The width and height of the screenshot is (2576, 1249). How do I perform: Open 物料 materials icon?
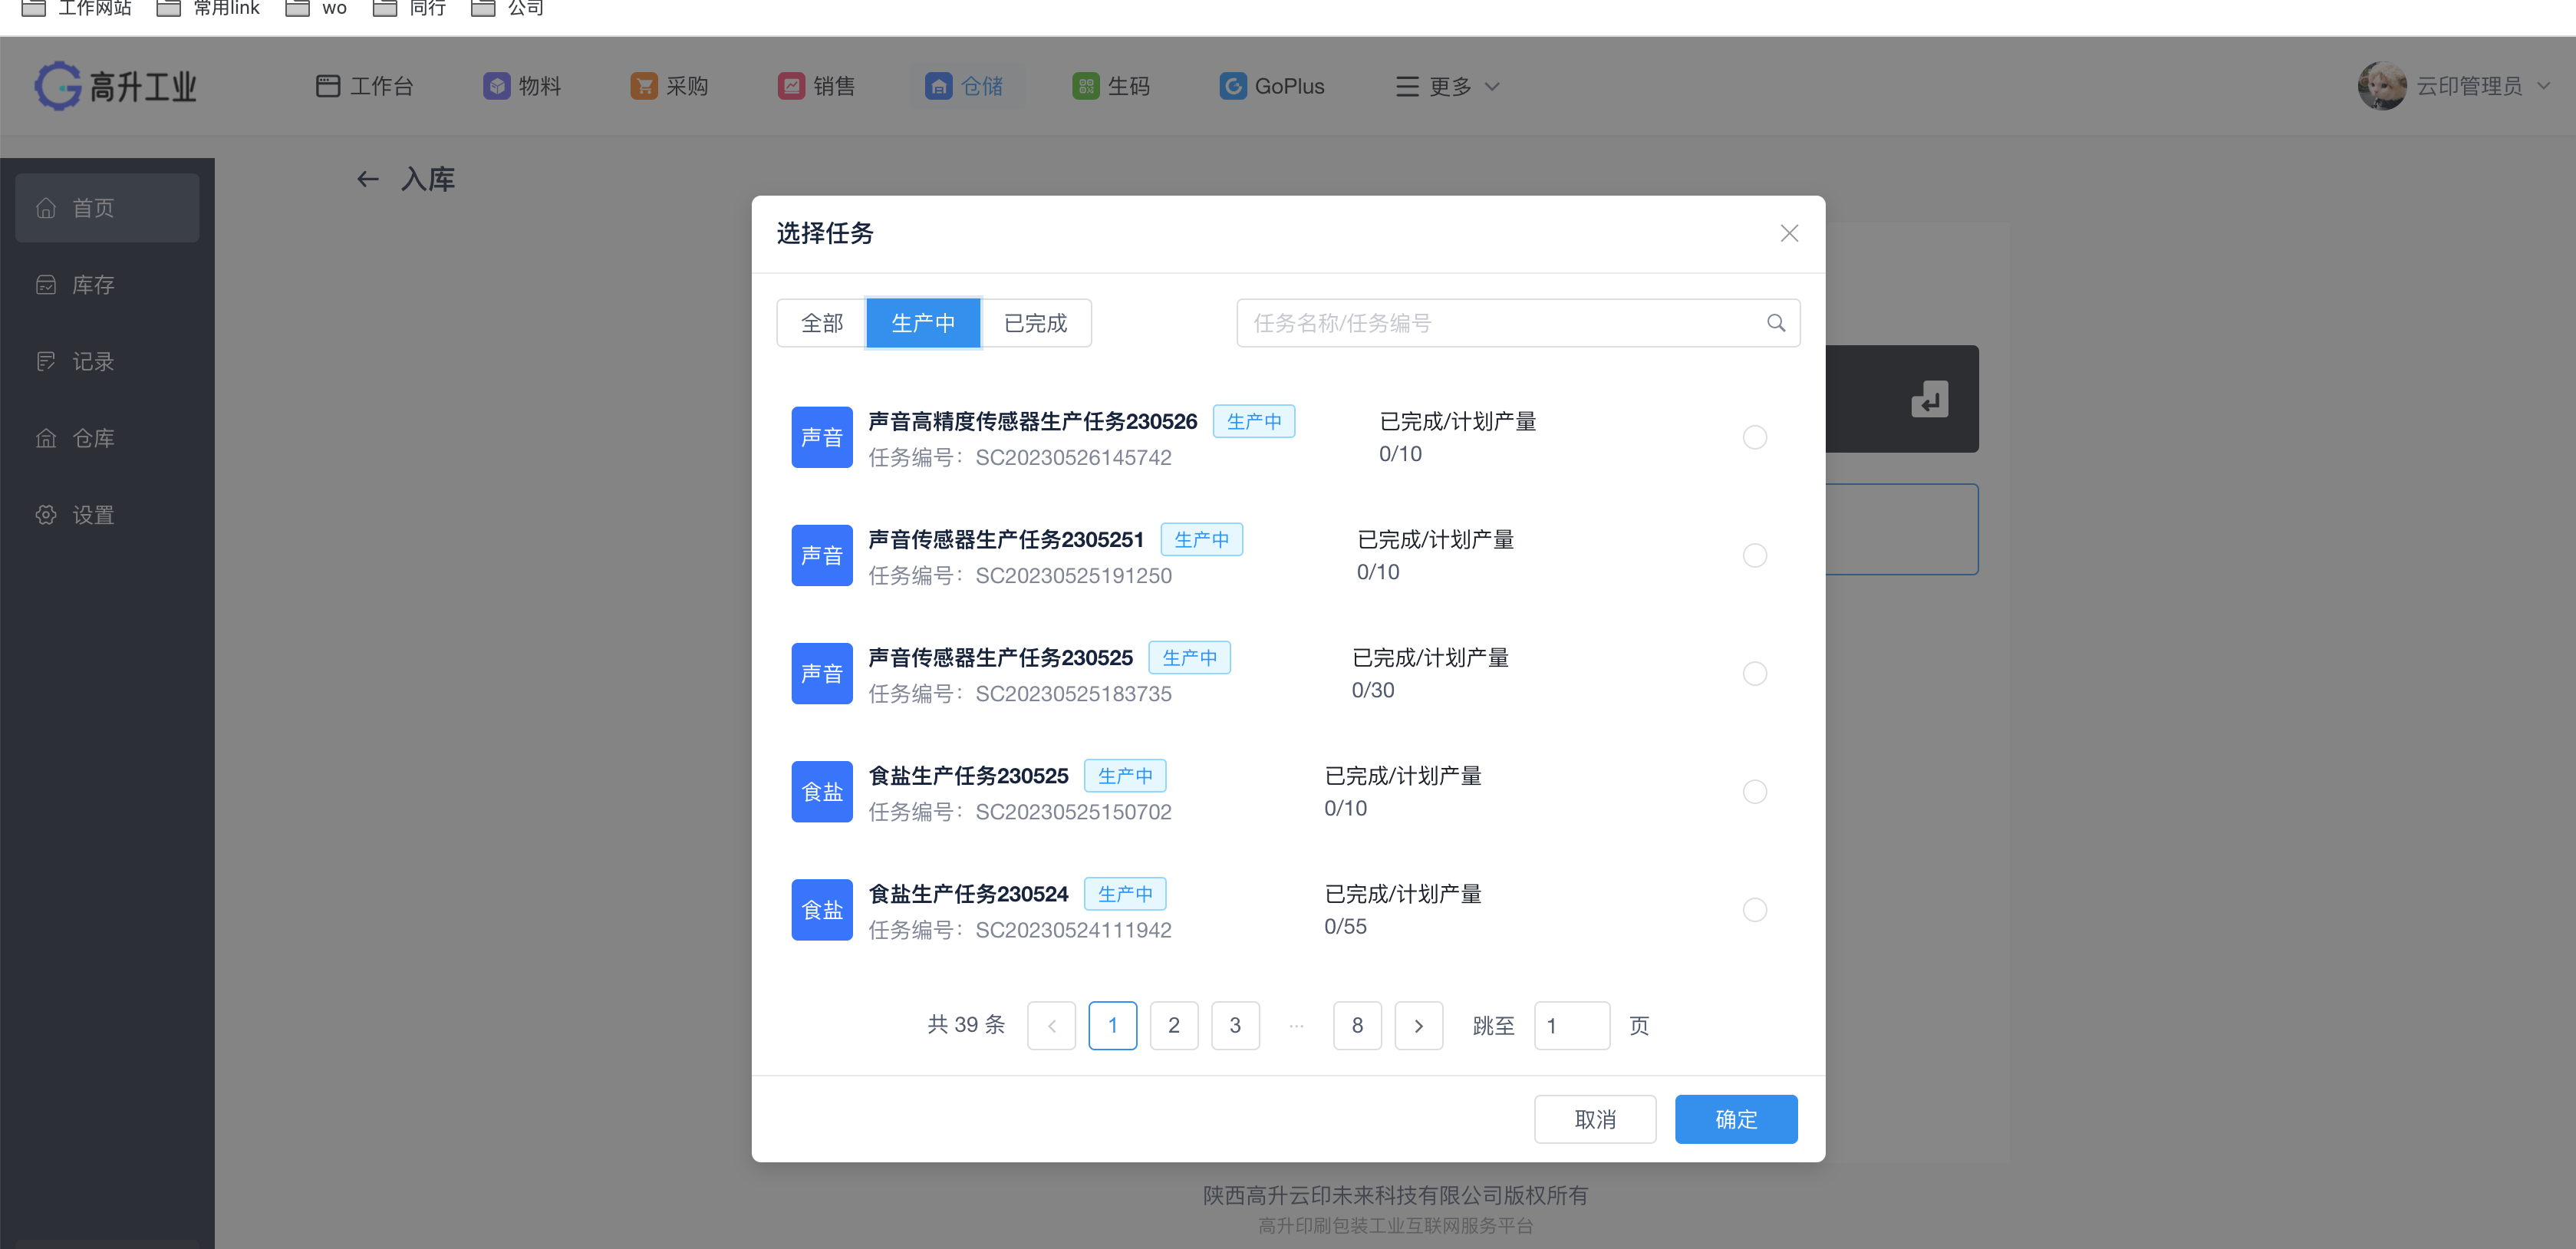pos(496,86)
